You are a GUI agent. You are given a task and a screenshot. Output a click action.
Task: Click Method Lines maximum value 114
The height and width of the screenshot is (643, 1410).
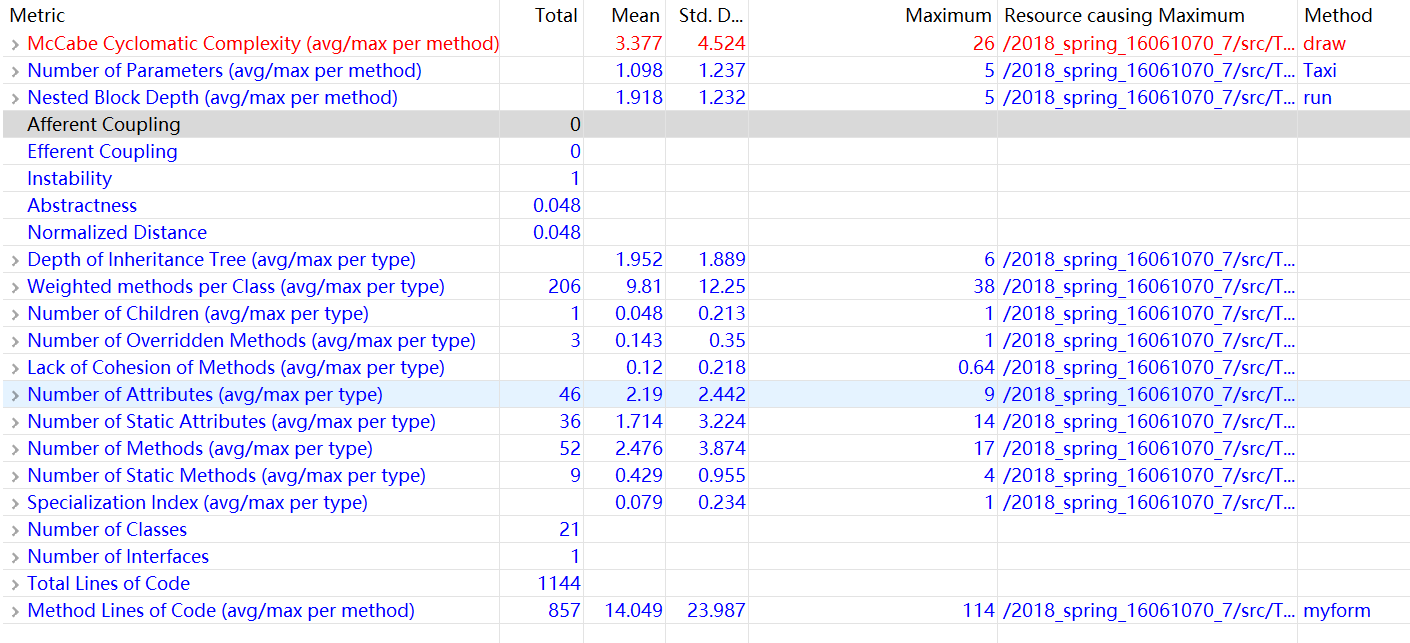978,611
